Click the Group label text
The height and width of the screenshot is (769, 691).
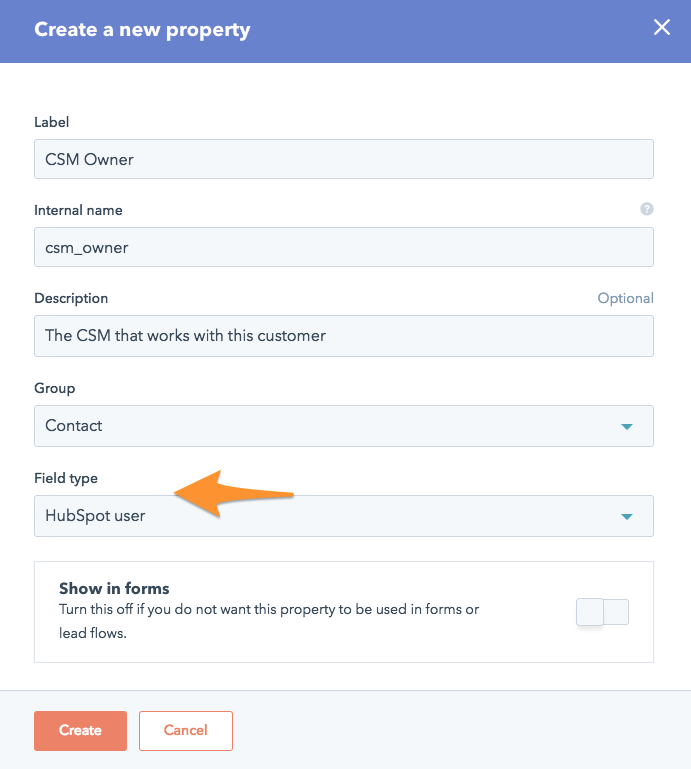tap(54, 388)
